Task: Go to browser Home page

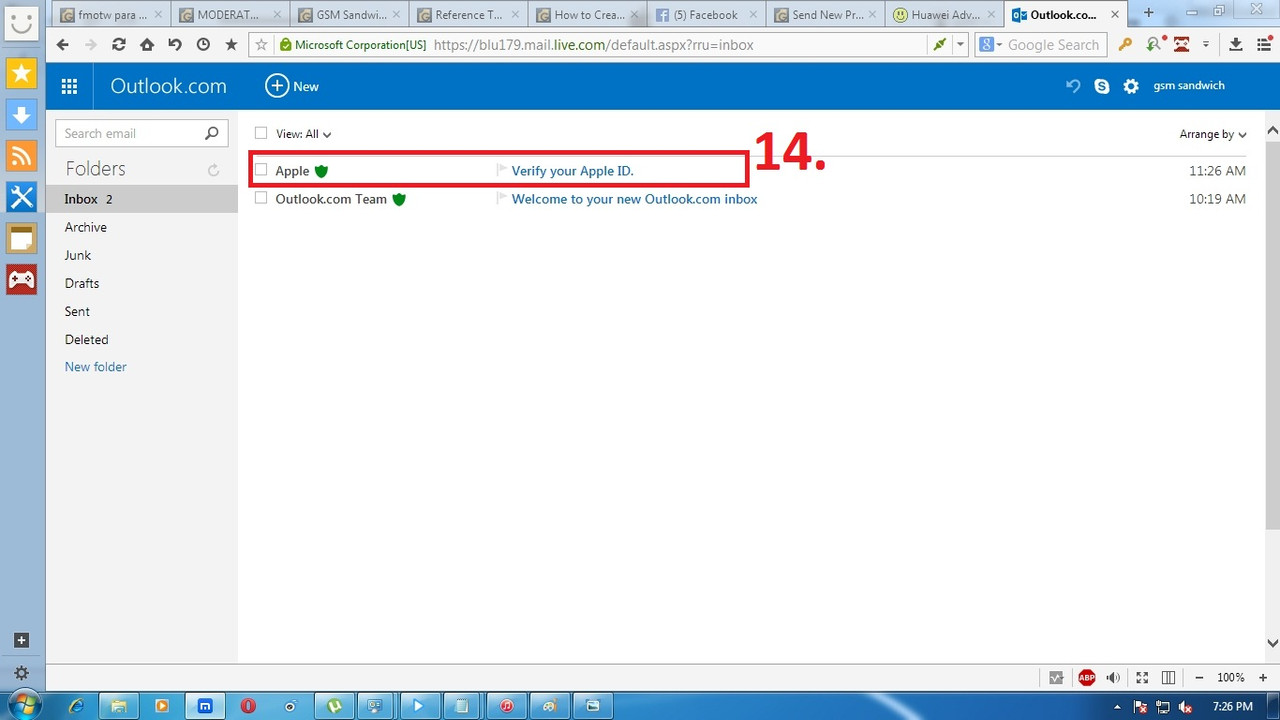Action: [x=147, y=45]
